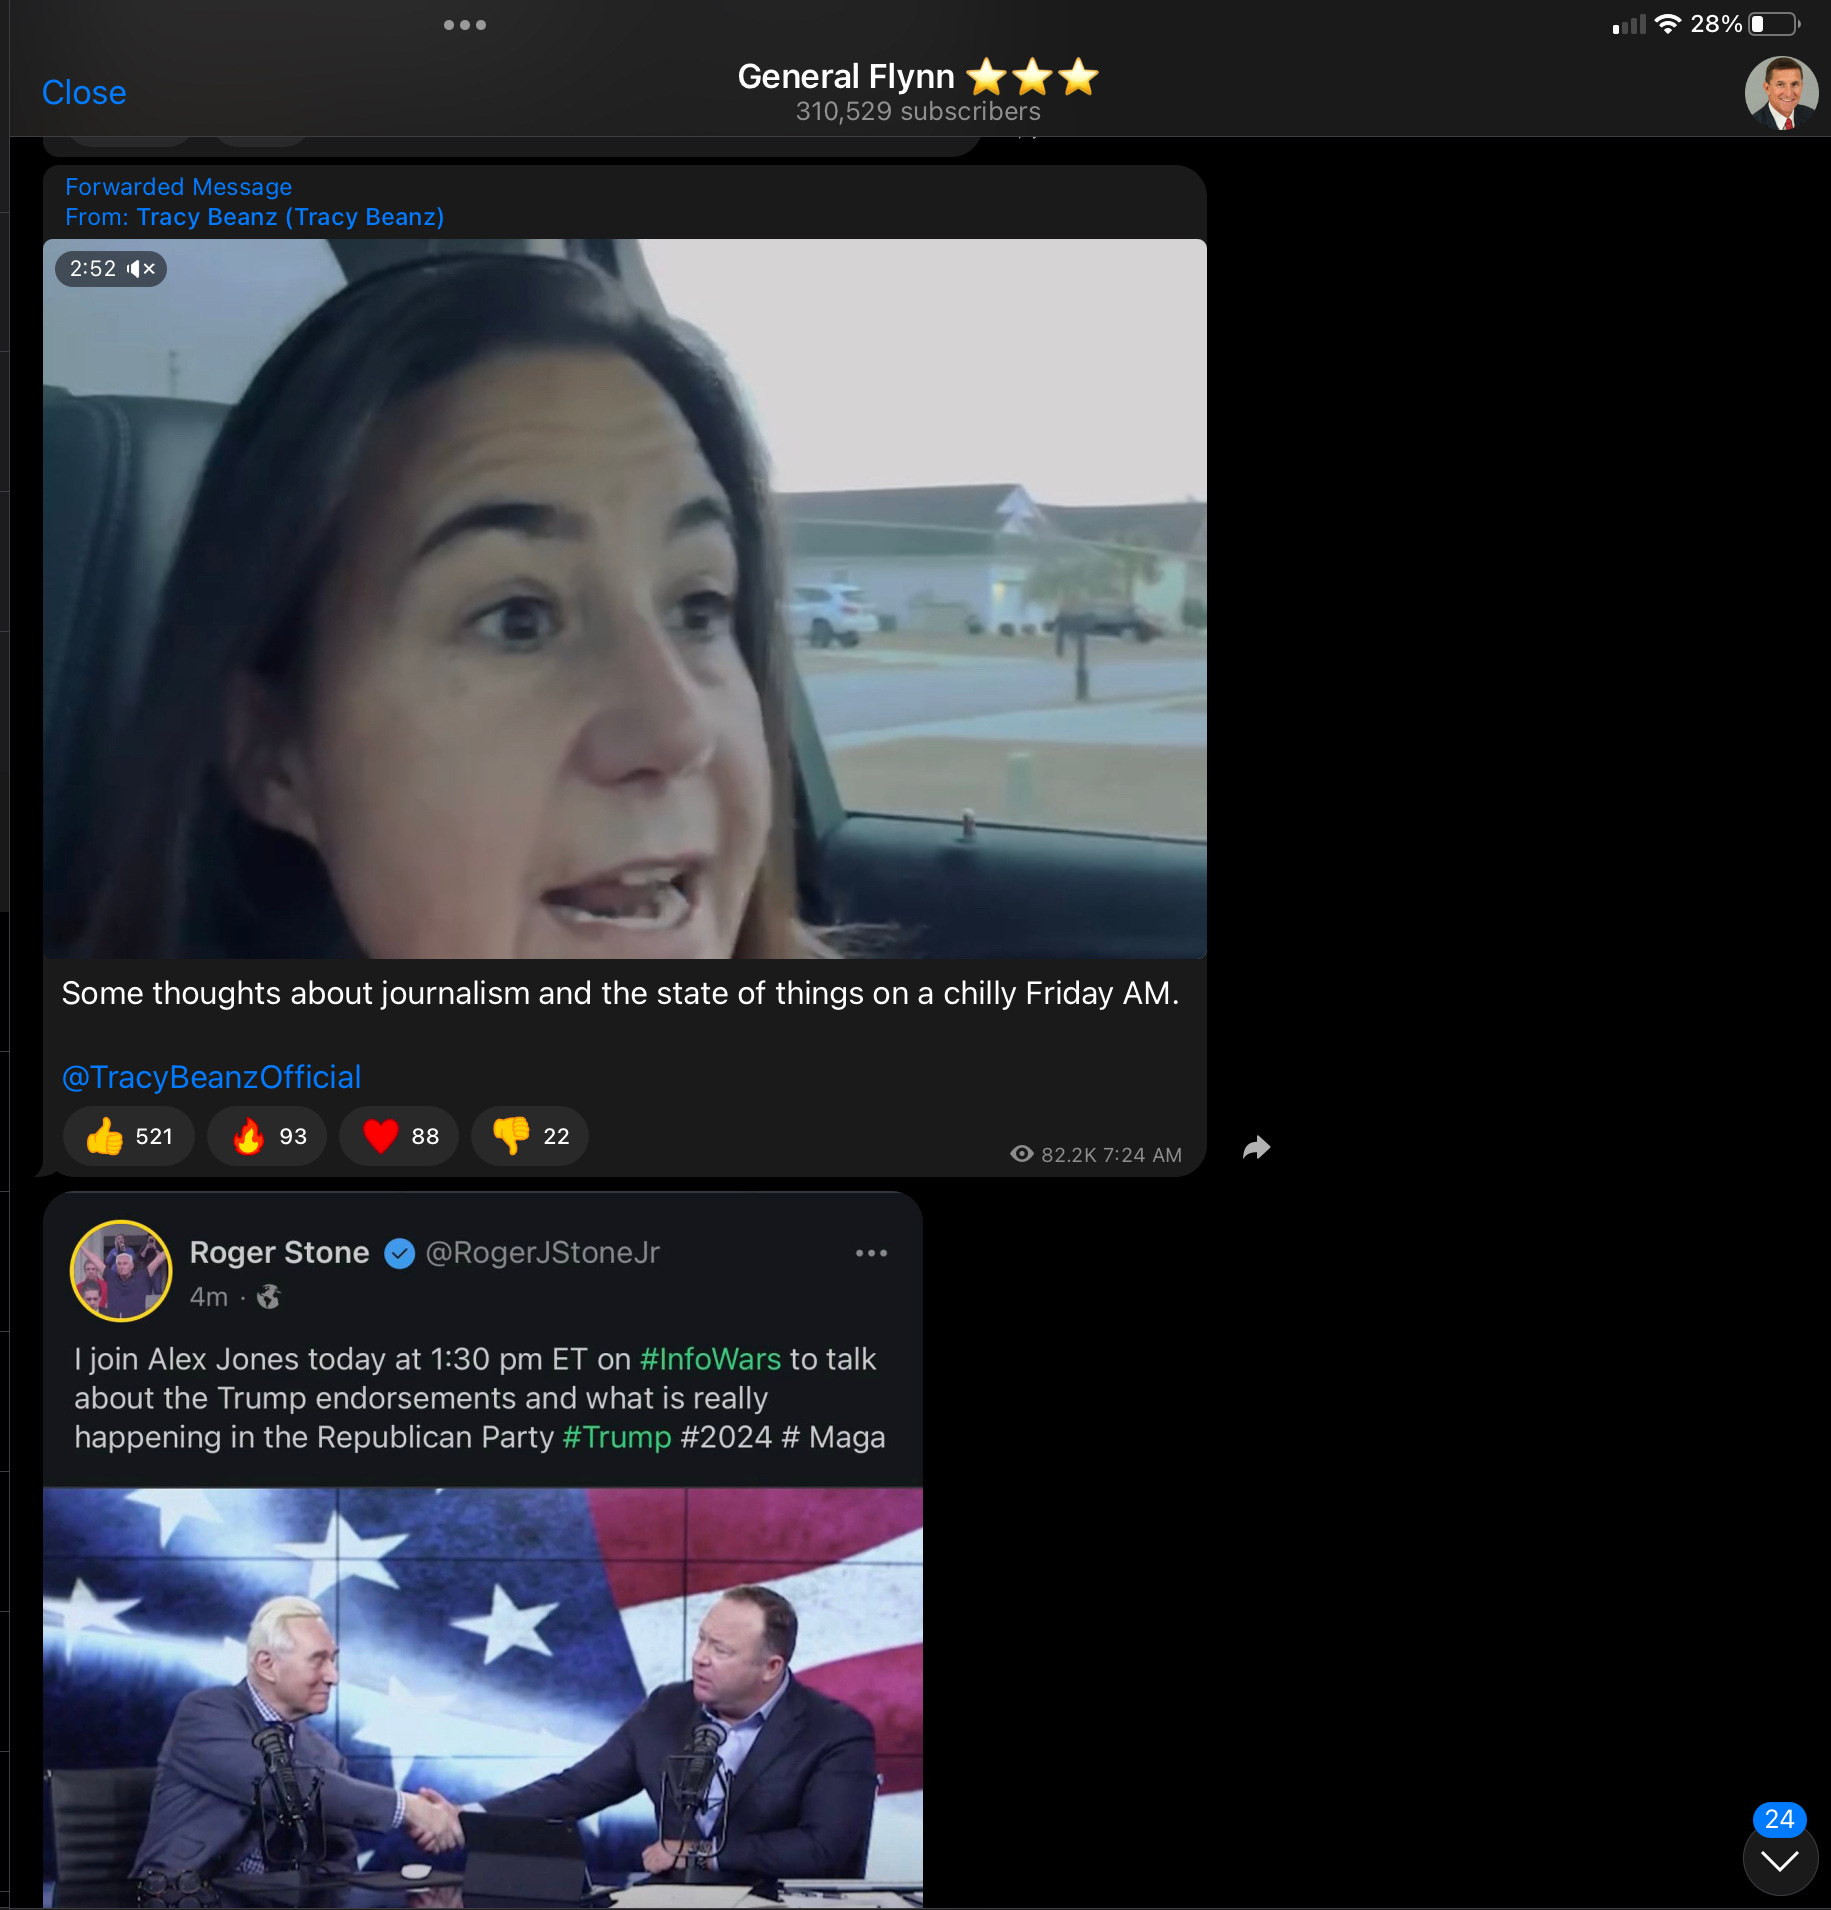The height and width of the screenshot is (1910, 1831).
Task: React with red heart (88)
Action: pos(400,1136)
